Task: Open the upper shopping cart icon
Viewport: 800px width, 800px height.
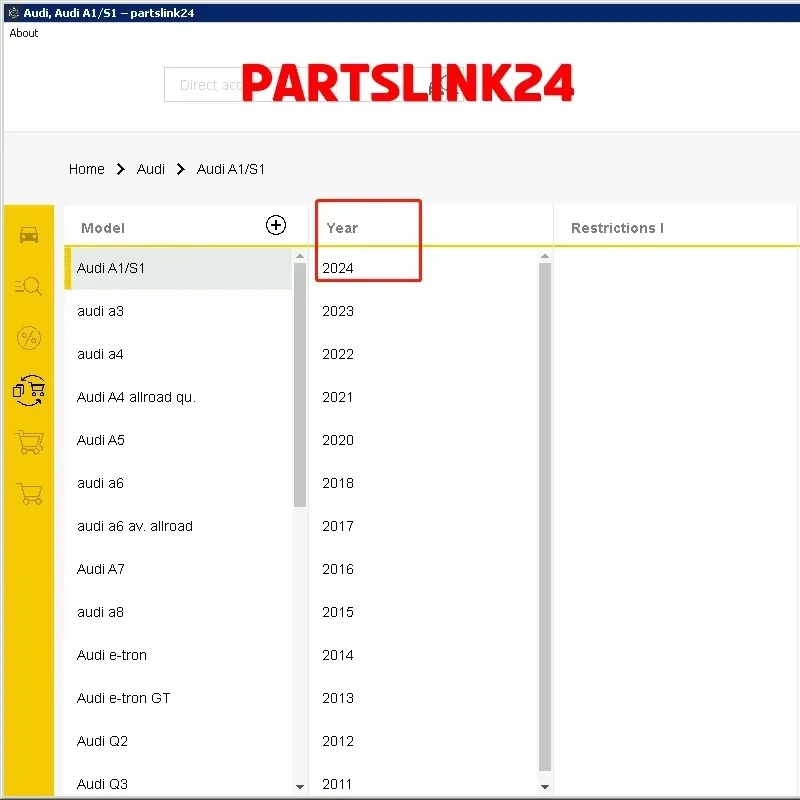Action: 28,443
